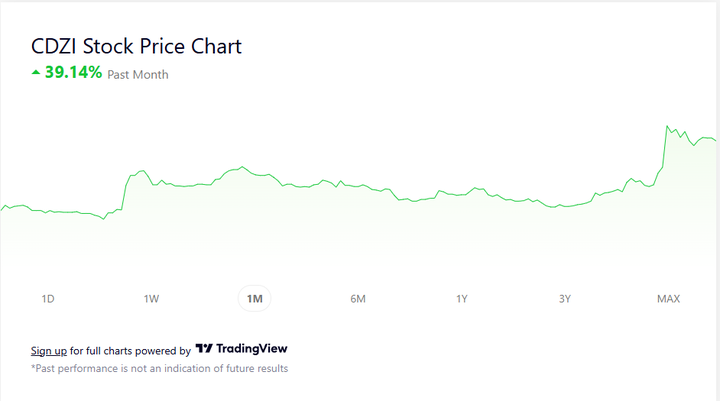
Task: Click the highest peak on the price line
Action: click(667, 126)
